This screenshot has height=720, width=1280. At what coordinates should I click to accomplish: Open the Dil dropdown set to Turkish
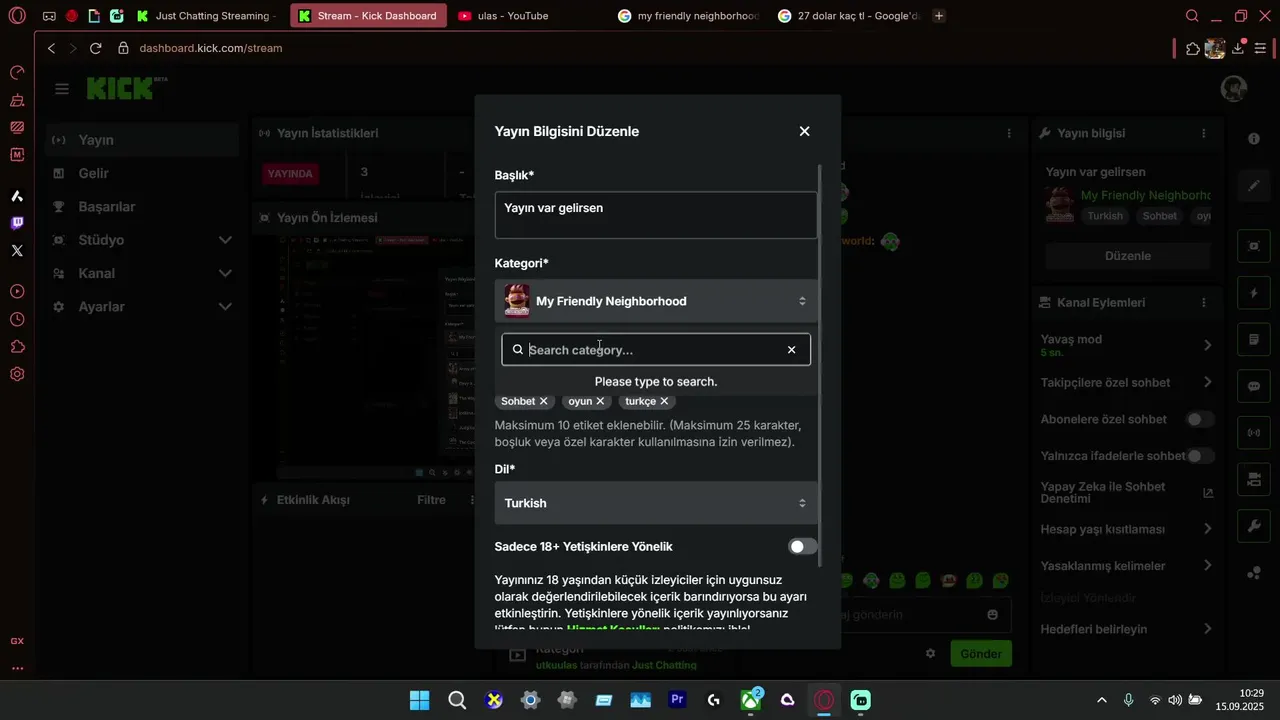click(656, 503)
